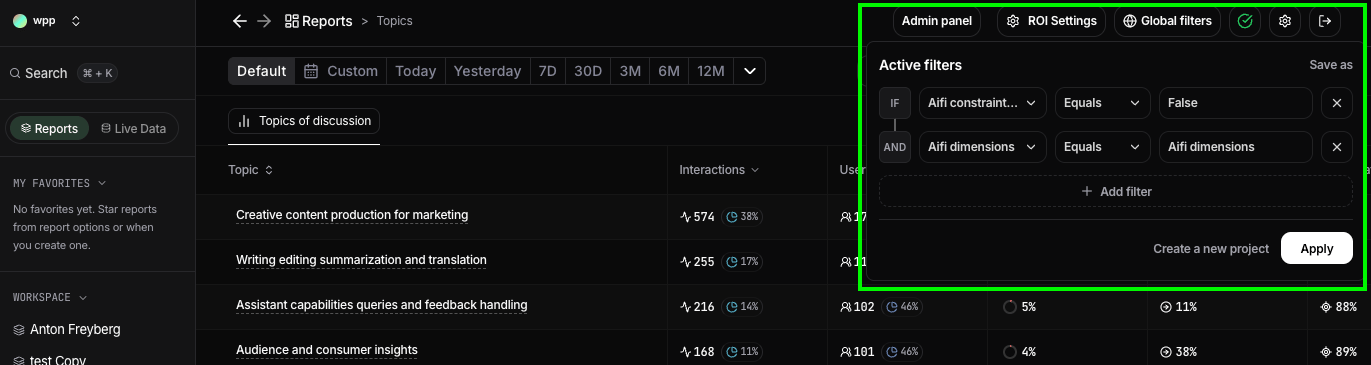The height and width of the screenshot is (365, 1371).
Task: Click the Topics breadcrumb text
Action: pyautogui.click(x=394, y=20)
